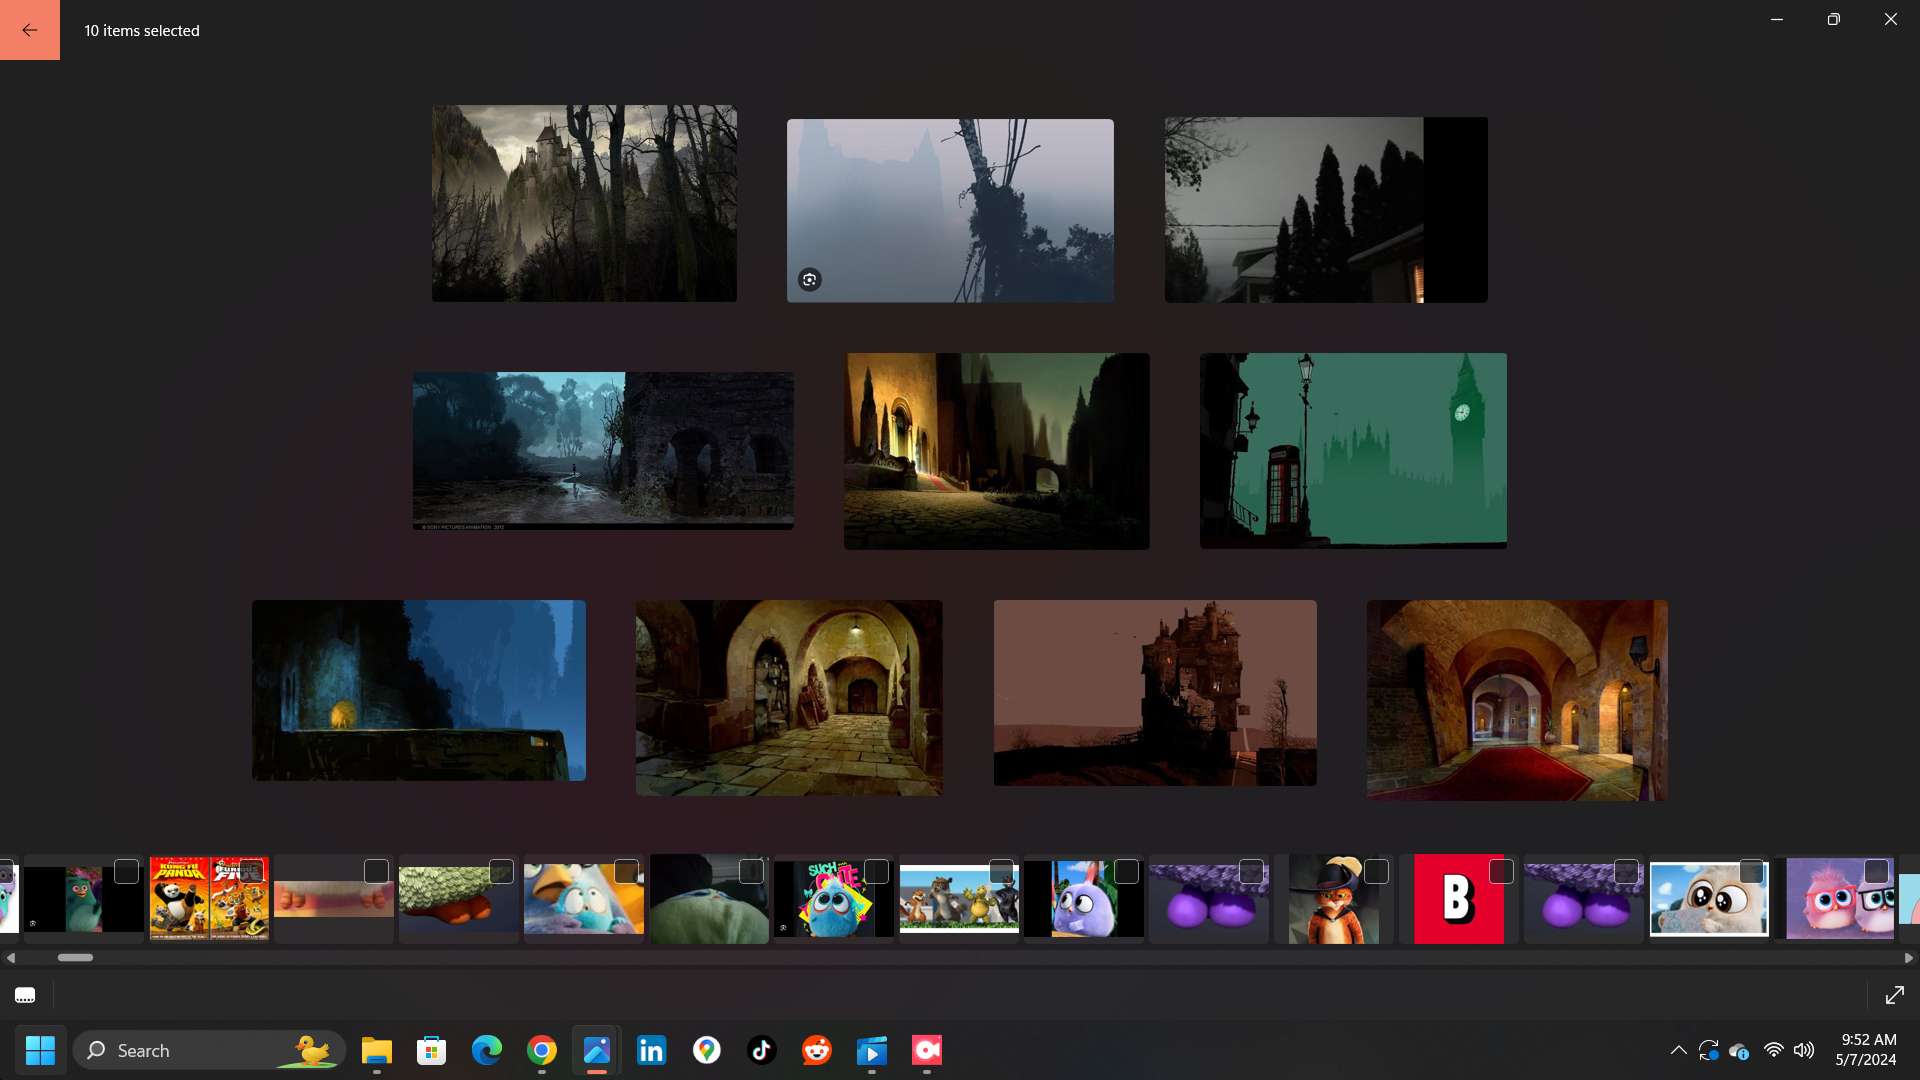Tick the checkbox on the pink birds thumbnail
Screen dimensions: 1920x1080
[x=1876, y=871]
